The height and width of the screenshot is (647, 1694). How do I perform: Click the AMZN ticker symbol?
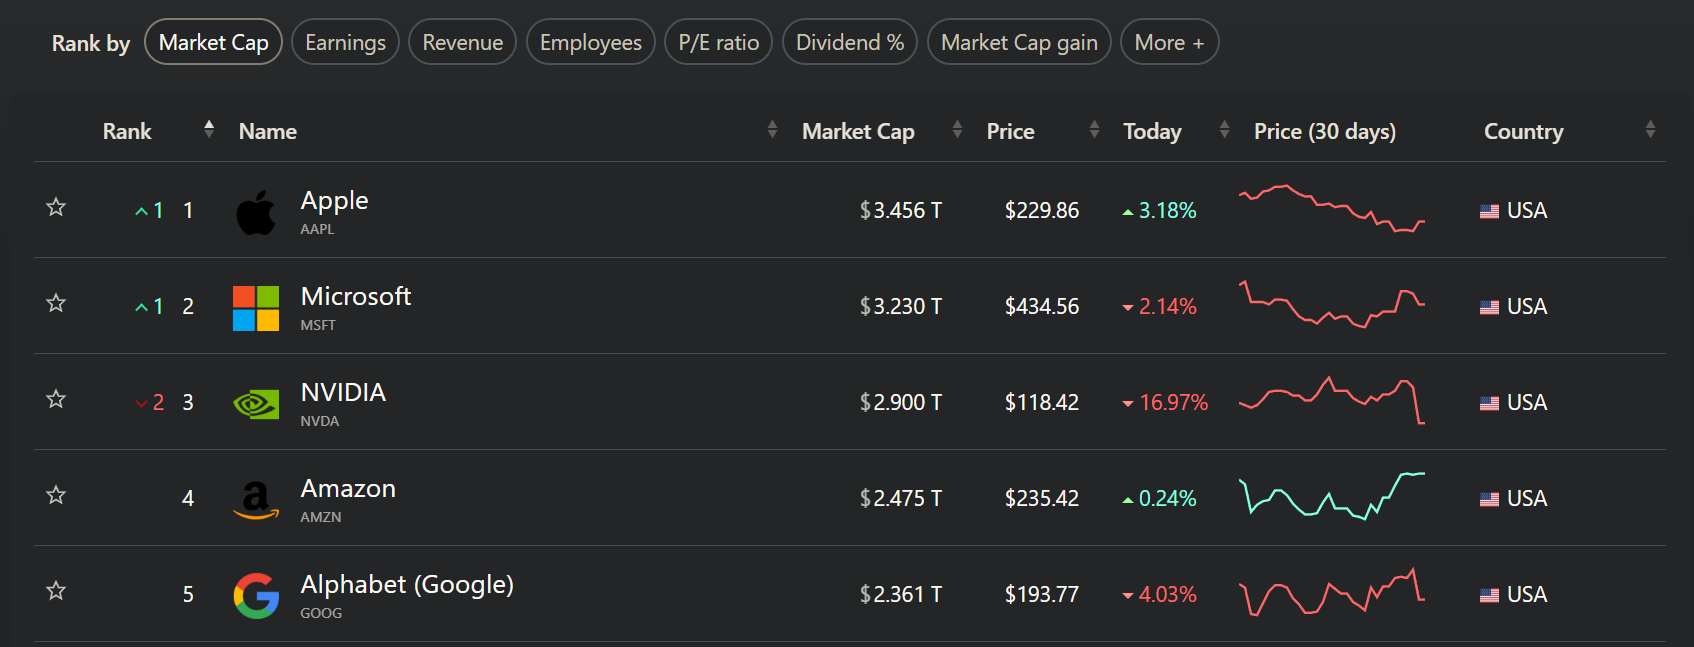coord(321,517)
